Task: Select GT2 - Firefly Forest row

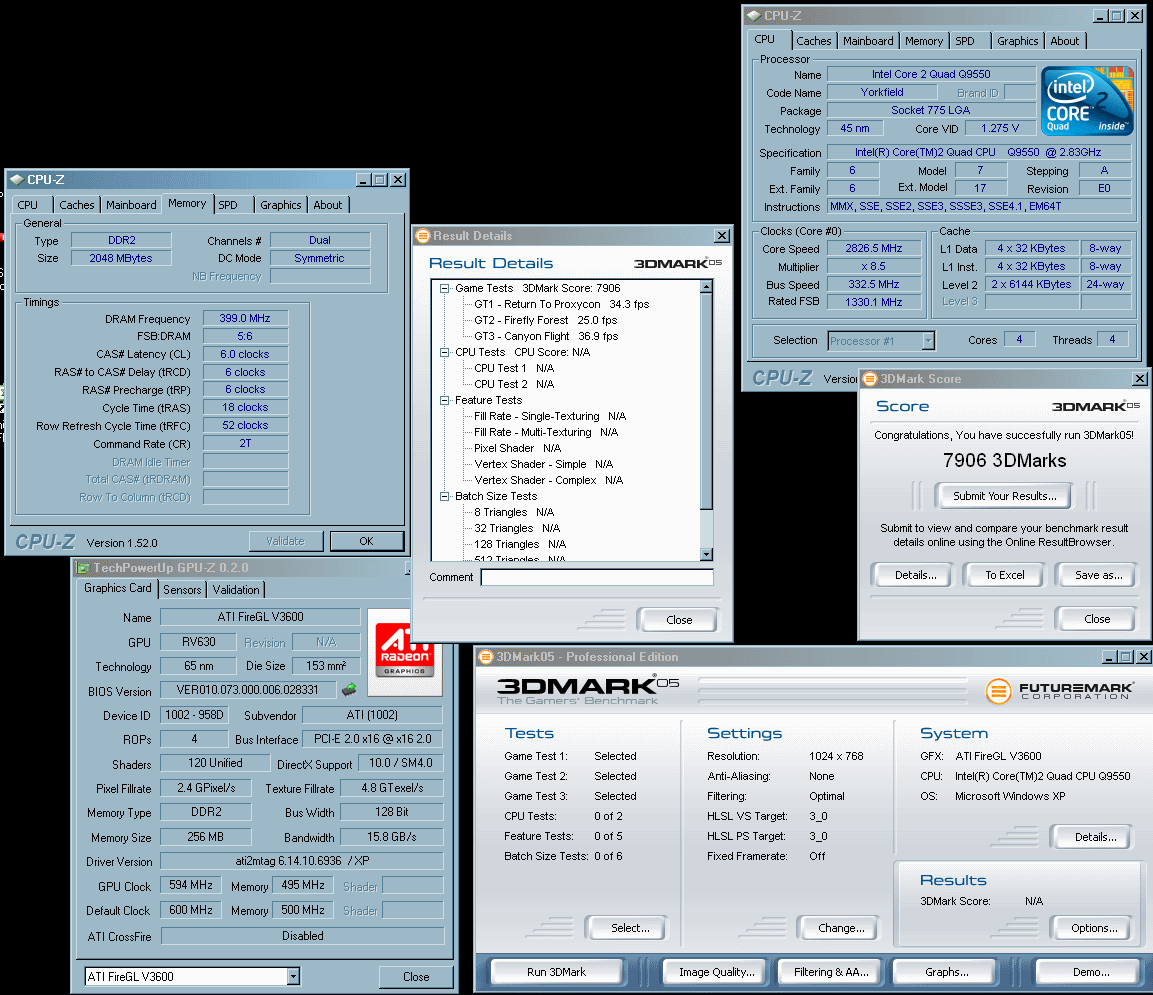Action: [546, 321]
